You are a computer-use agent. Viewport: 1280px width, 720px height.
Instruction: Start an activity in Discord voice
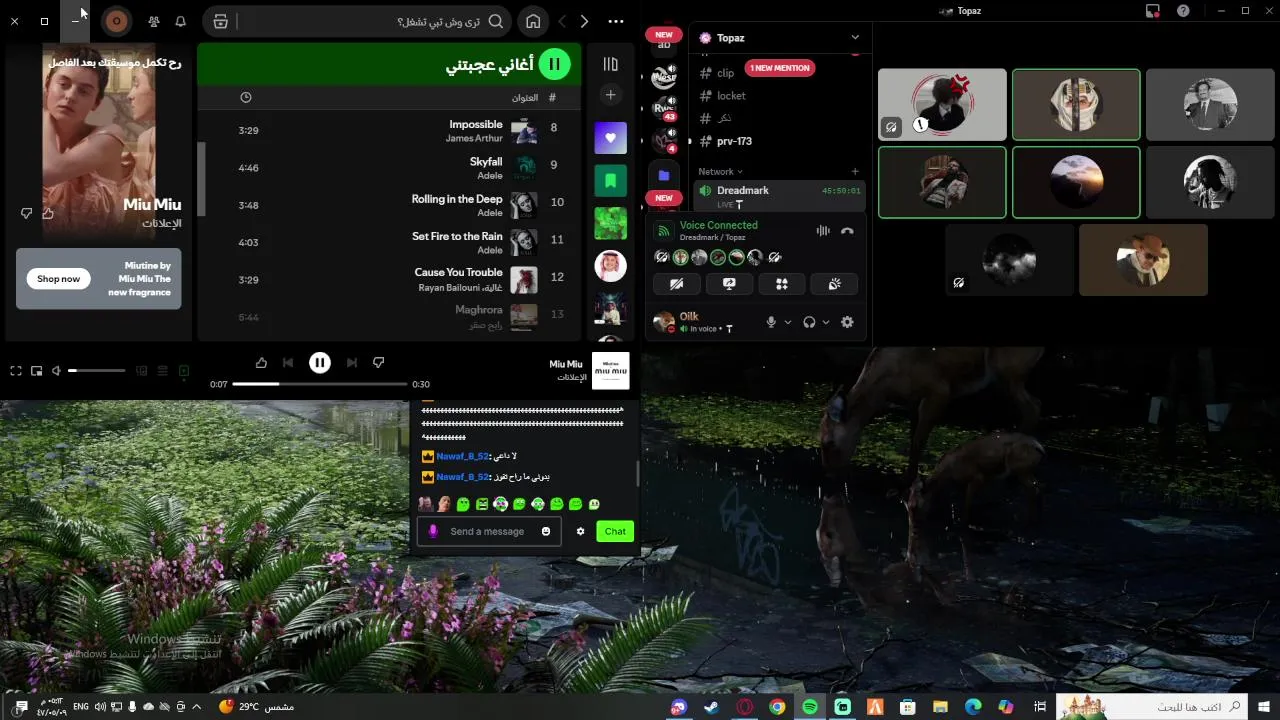click(x=782, y=284)
